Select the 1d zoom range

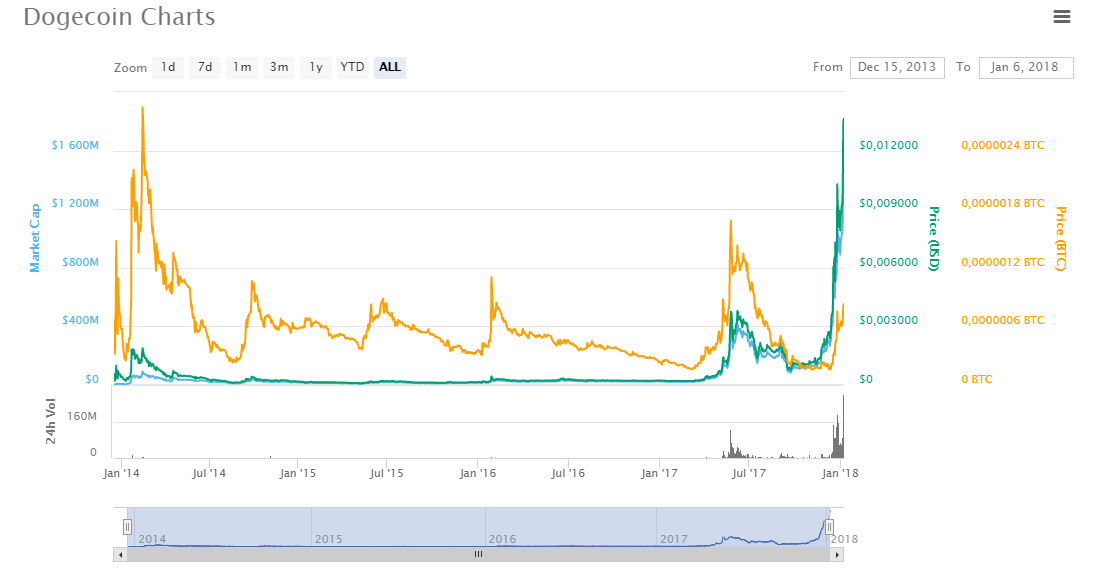[x=168, y=68]
